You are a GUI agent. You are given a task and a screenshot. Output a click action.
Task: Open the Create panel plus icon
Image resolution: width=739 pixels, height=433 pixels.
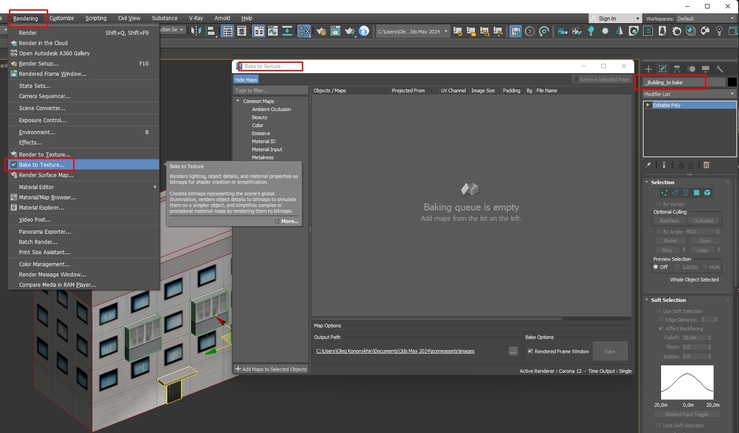click(x=649, y=69)
